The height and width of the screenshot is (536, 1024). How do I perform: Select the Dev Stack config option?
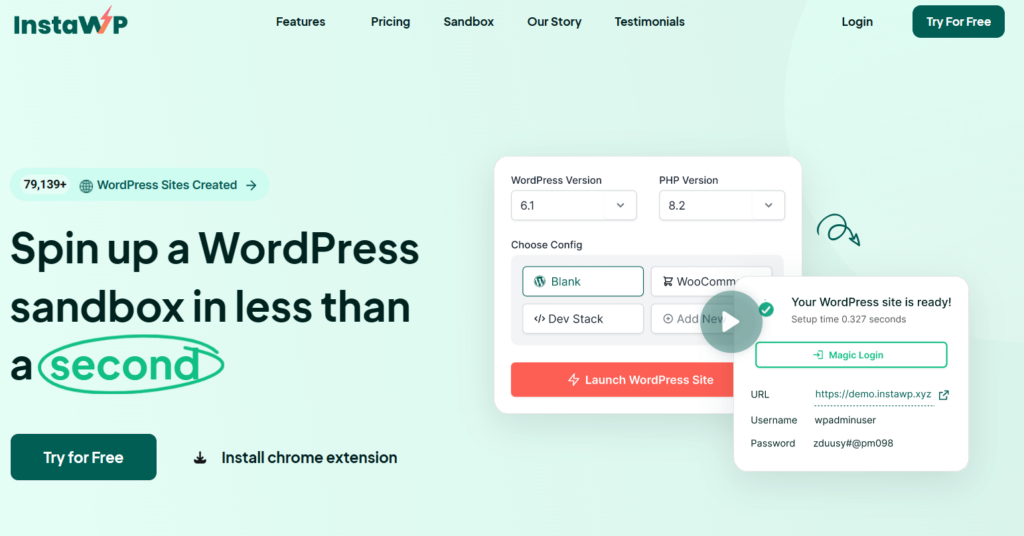coord(583,319)
